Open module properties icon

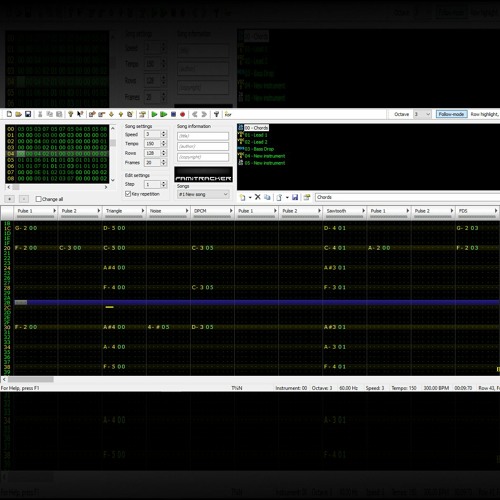142,114
